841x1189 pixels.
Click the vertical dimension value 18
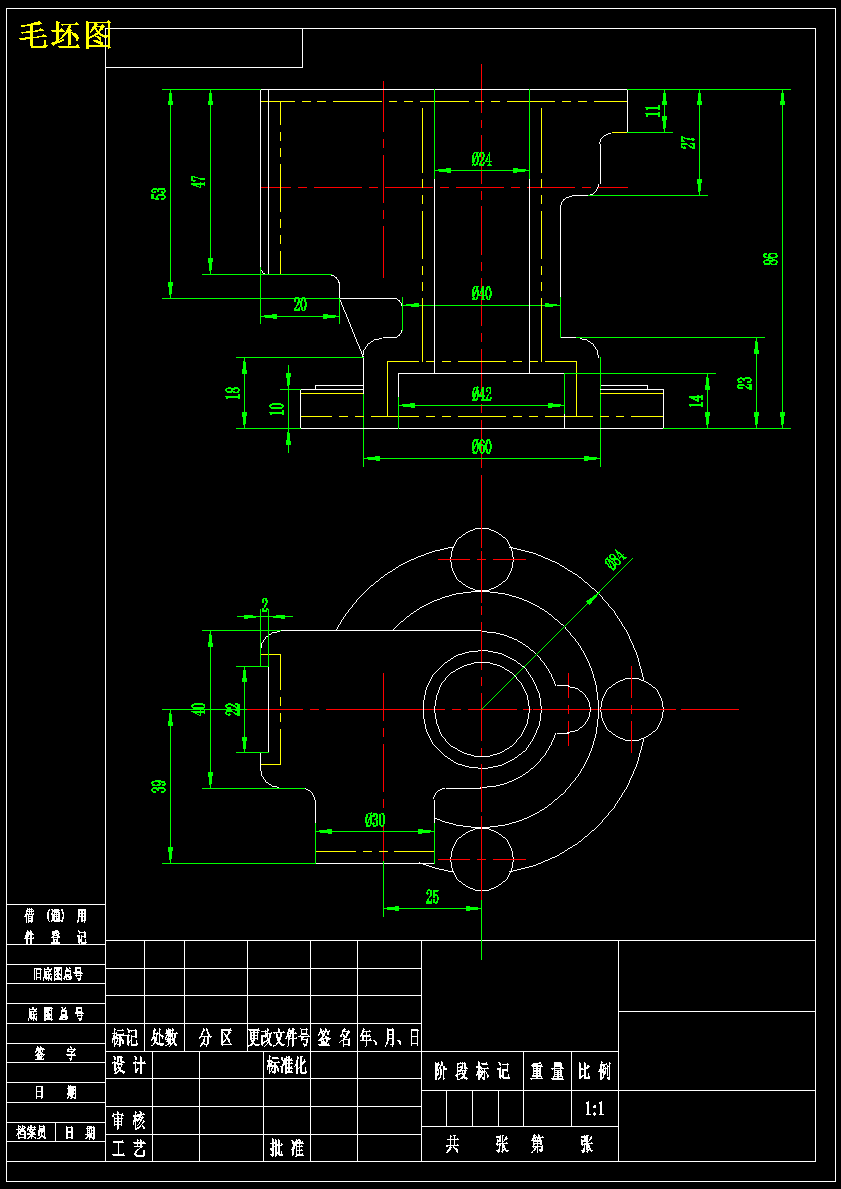[233, 393]
